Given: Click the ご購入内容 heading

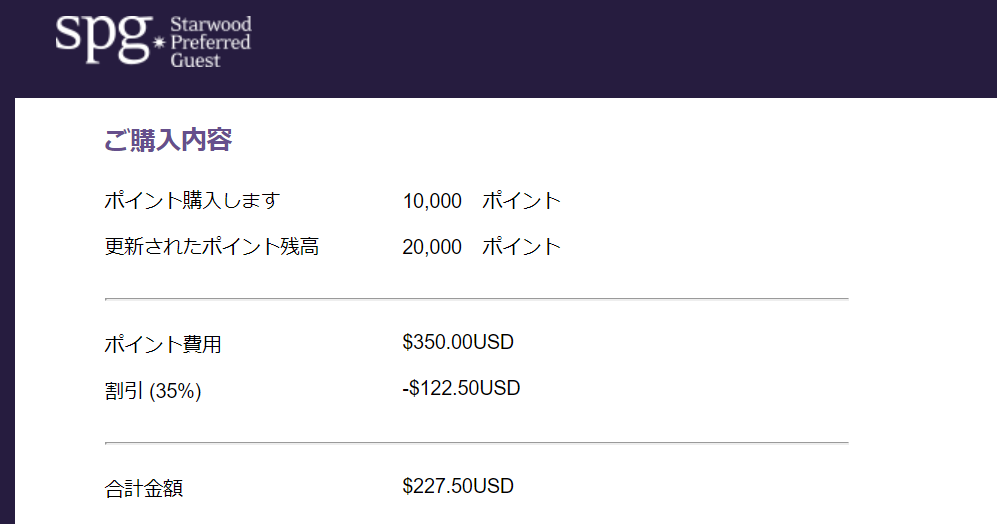Looking at the screenshot, I should (167, 140).
